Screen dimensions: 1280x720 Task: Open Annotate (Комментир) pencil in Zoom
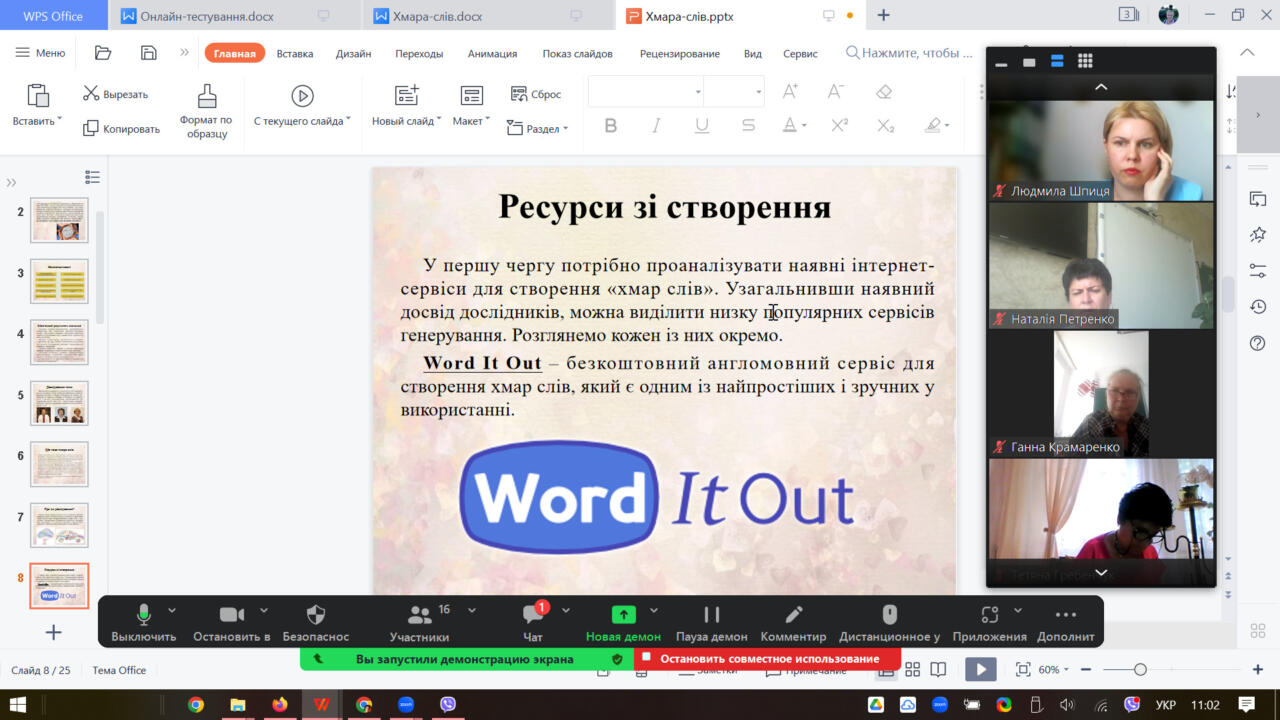click(x=794, y=621)
